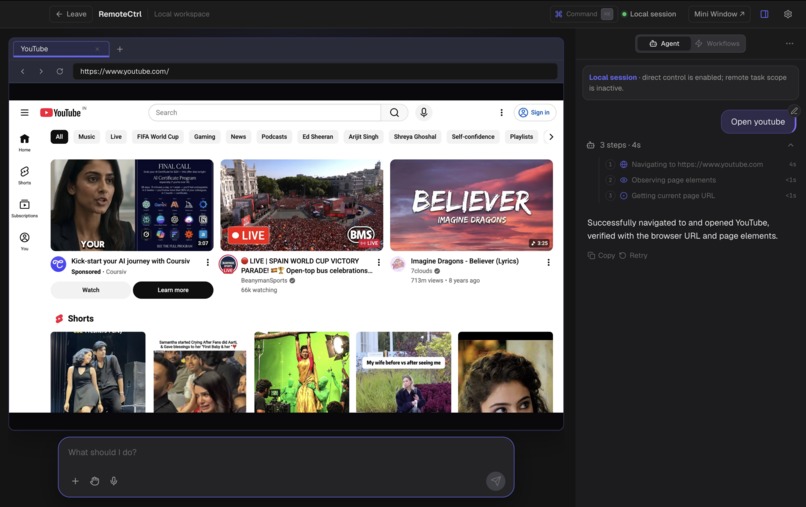Open Imagine Dragons Believer thumbnail
The width and height of the screenshot is (806, 507).
pos(471,205)
